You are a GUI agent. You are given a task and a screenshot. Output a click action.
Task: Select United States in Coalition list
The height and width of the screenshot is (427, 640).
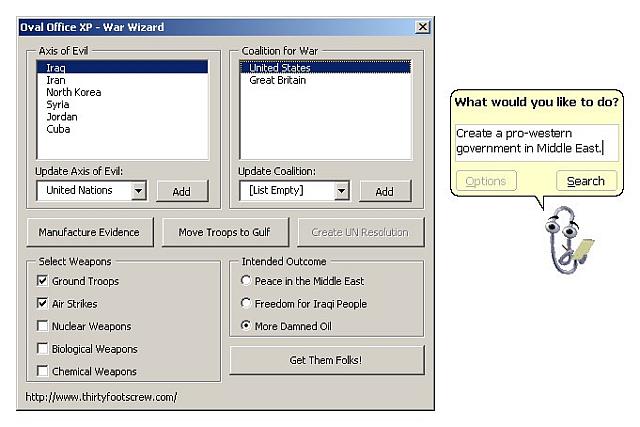[x=325, y=67]
